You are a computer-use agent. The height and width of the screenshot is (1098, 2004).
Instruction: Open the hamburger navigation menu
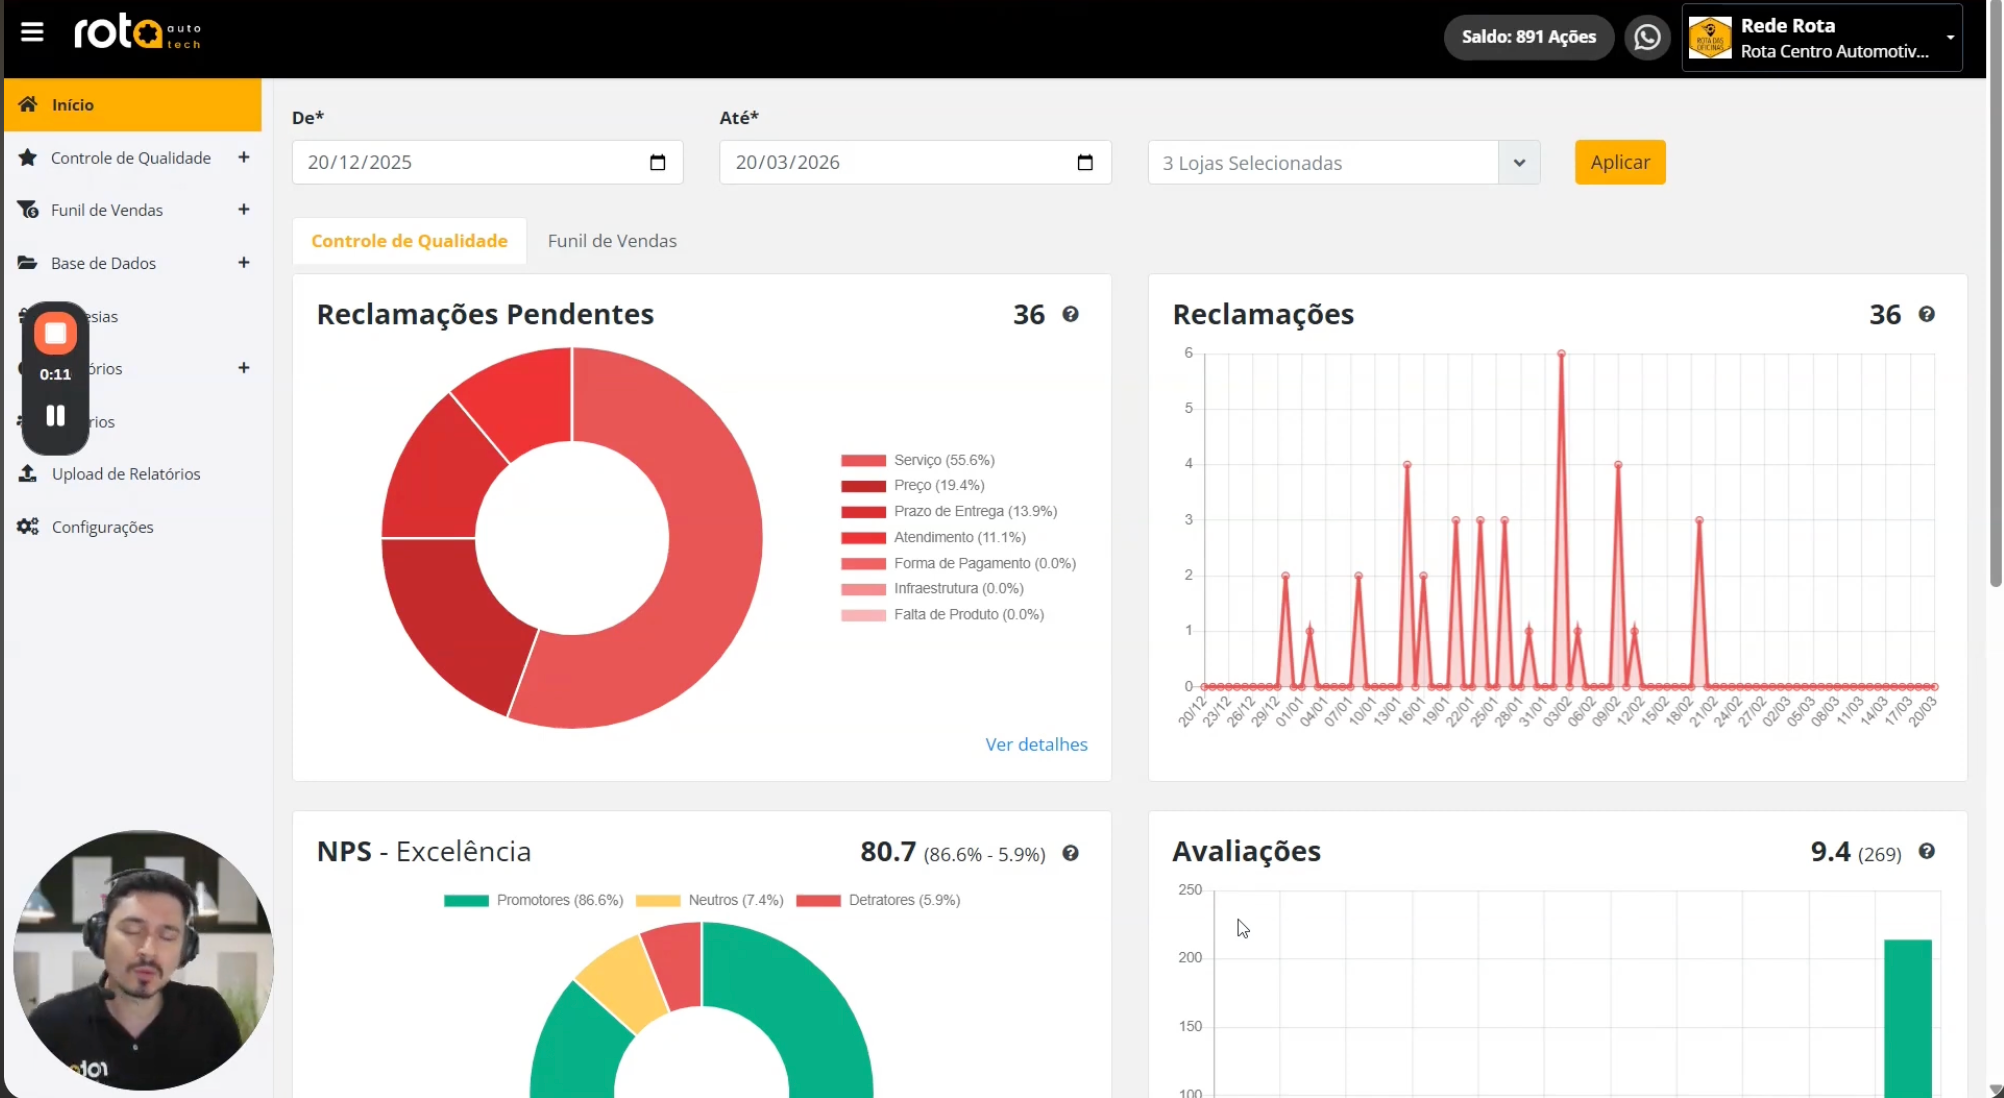[x=32, y=33]
